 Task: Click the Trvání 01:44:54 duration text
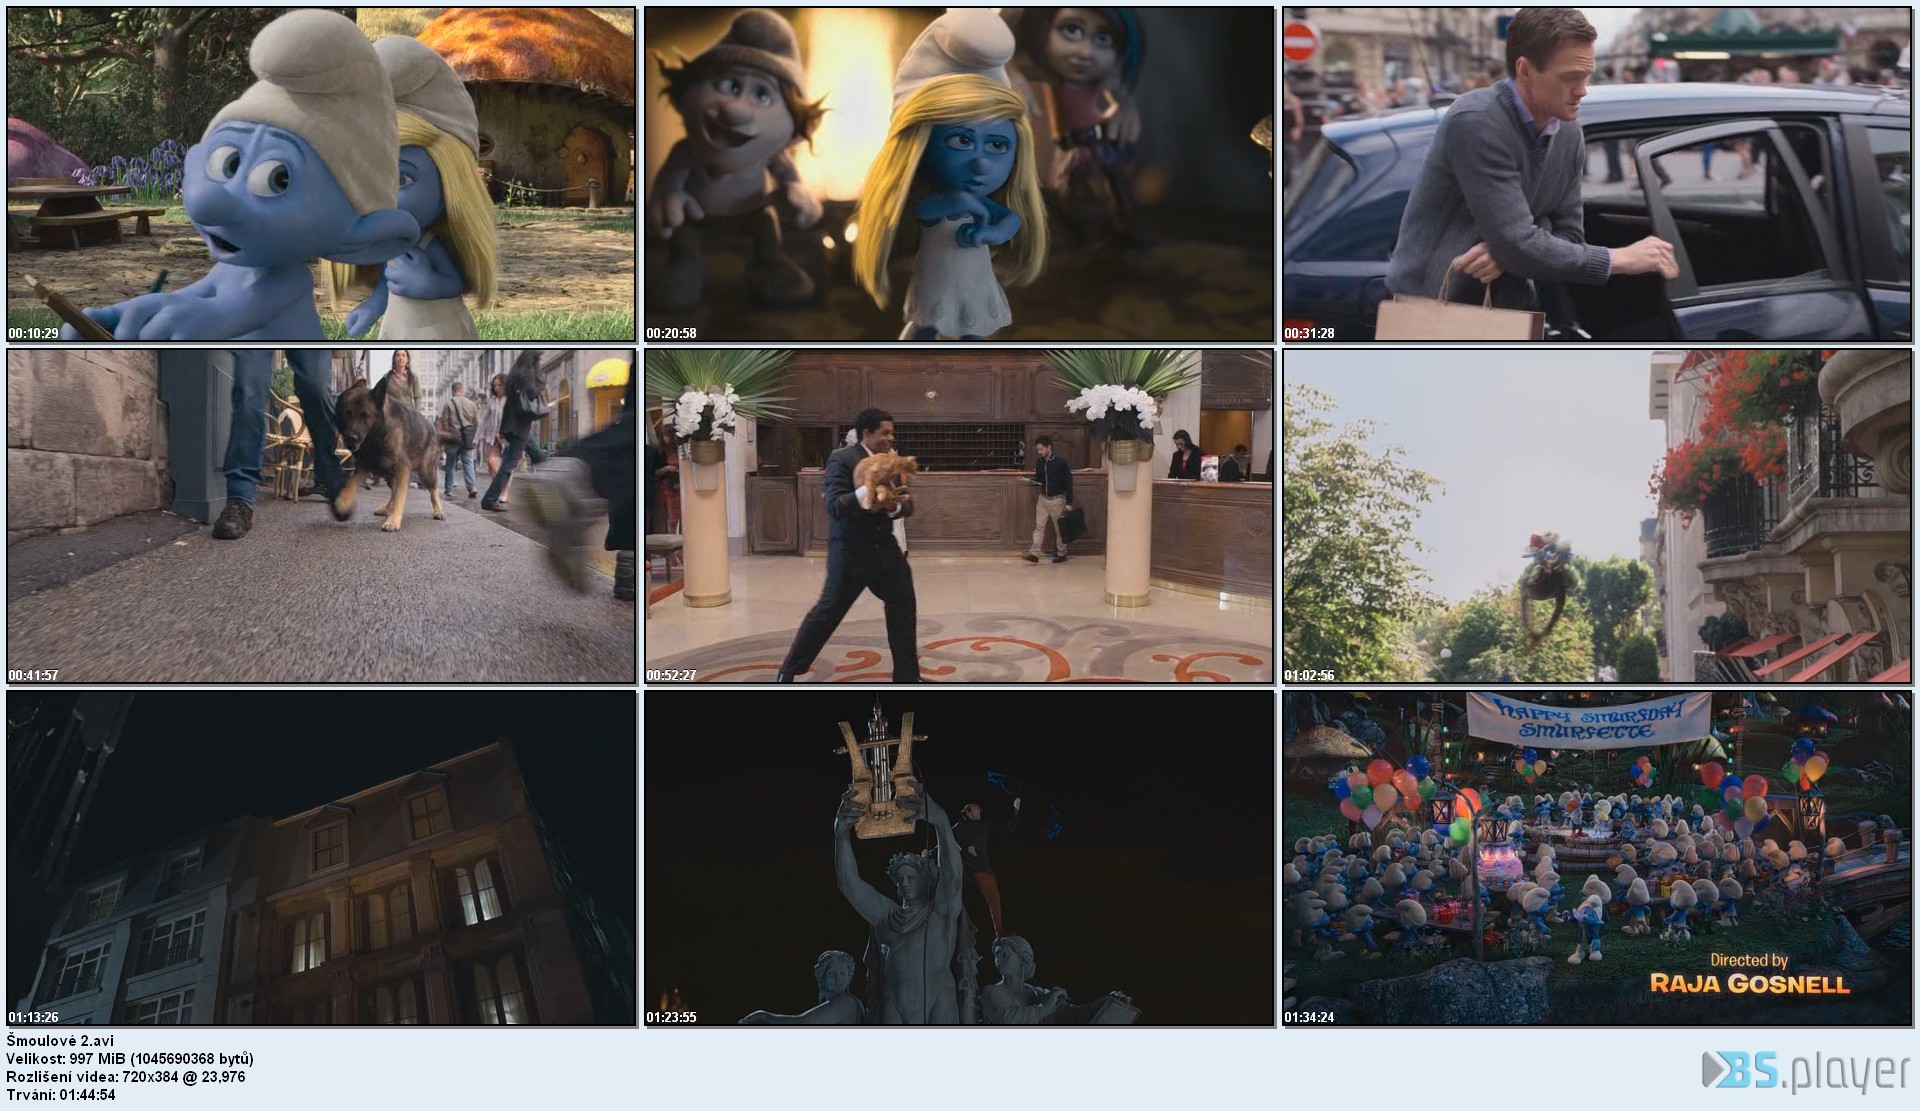[x=60, y=1094]
